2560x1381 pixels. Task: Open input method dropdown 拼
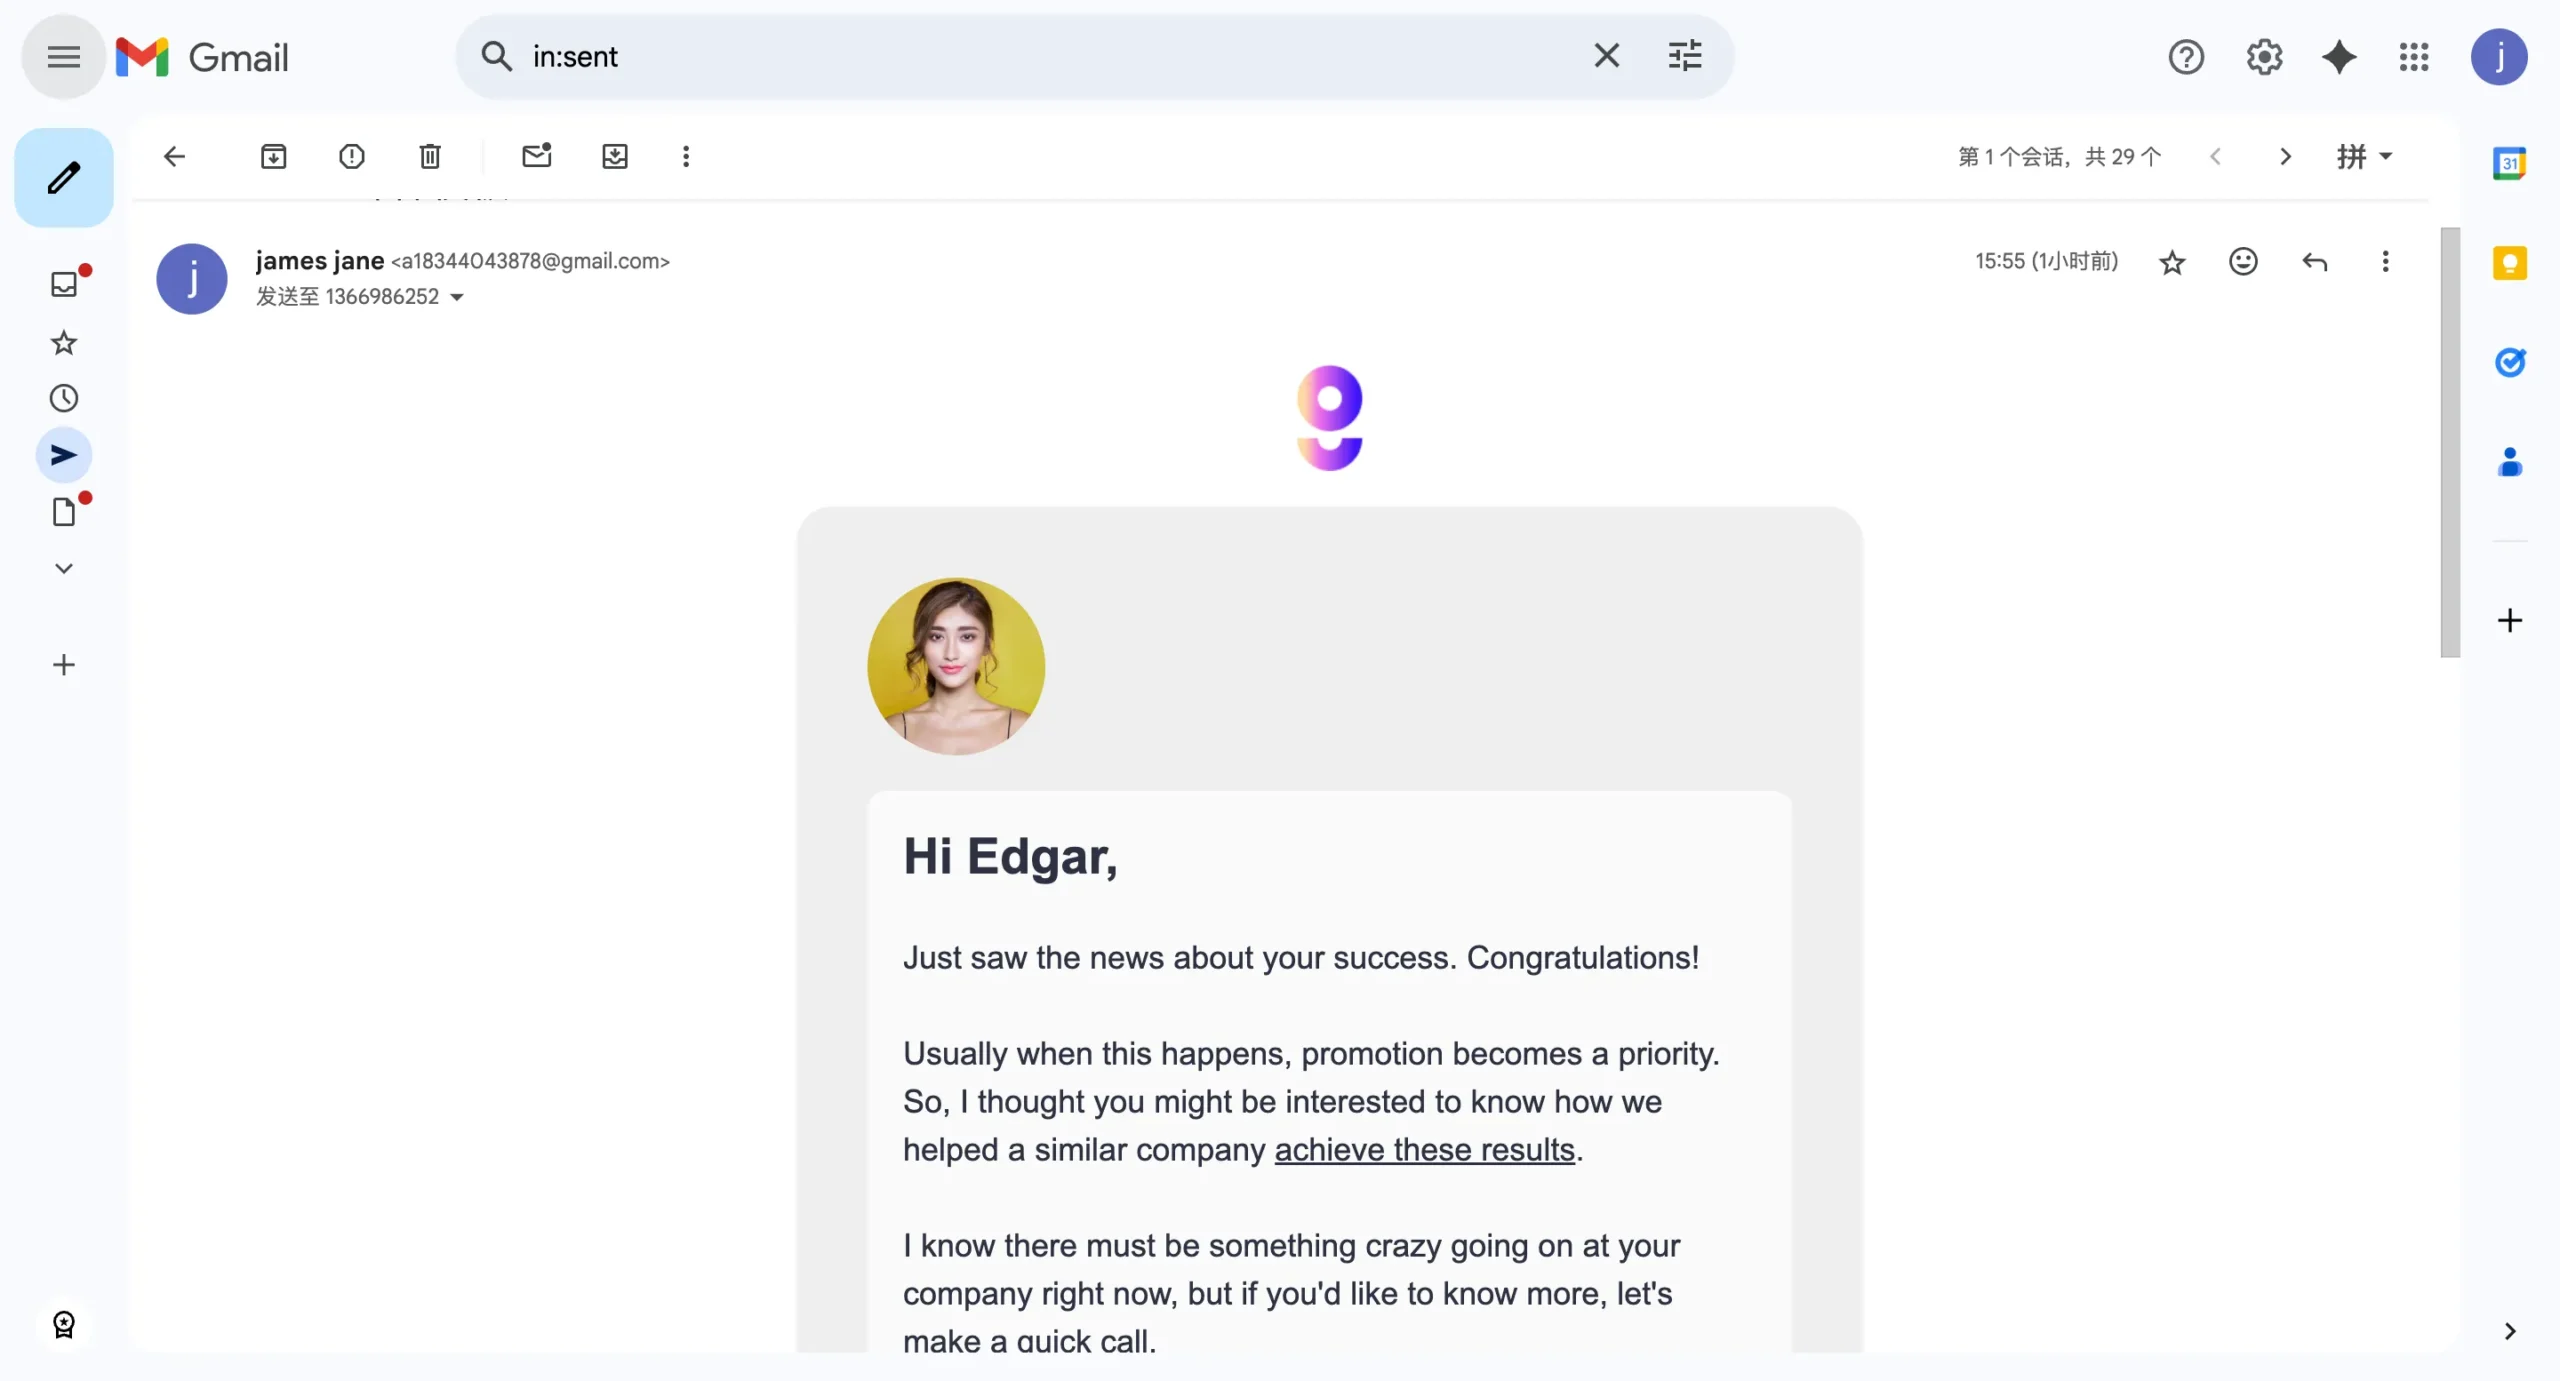2364,156
